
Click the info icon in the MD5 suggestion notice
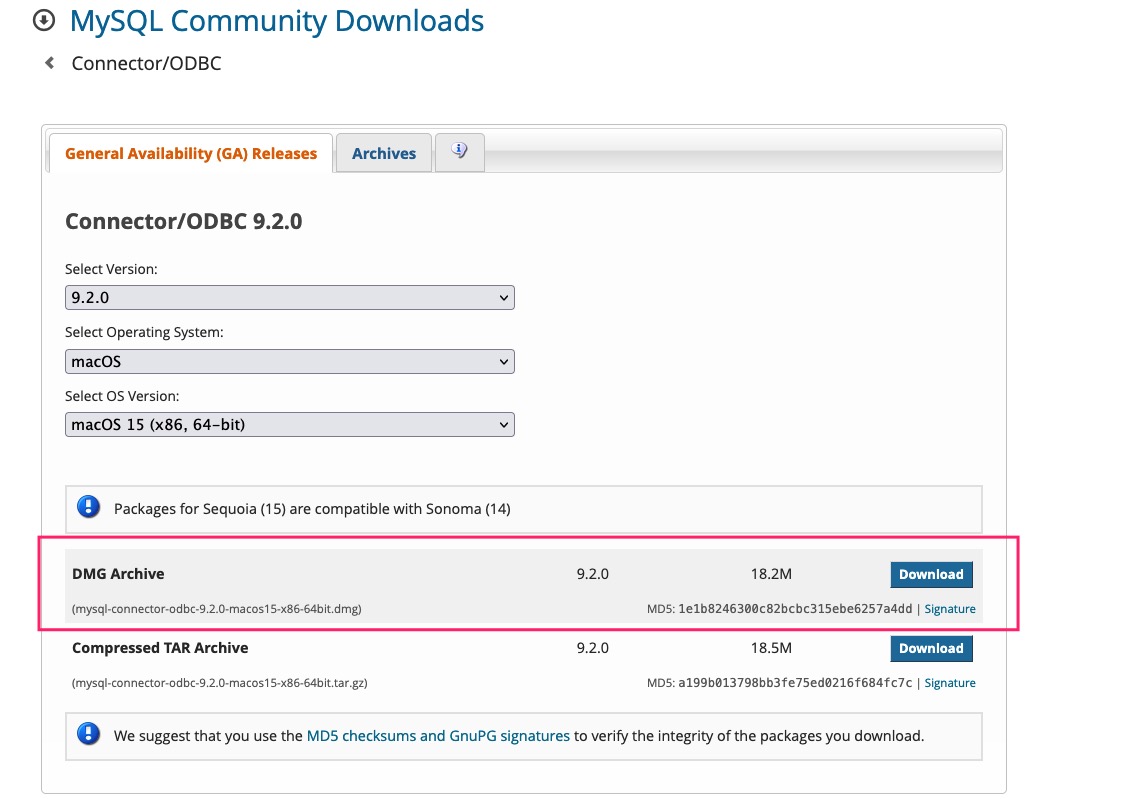(x=88, y=734)
